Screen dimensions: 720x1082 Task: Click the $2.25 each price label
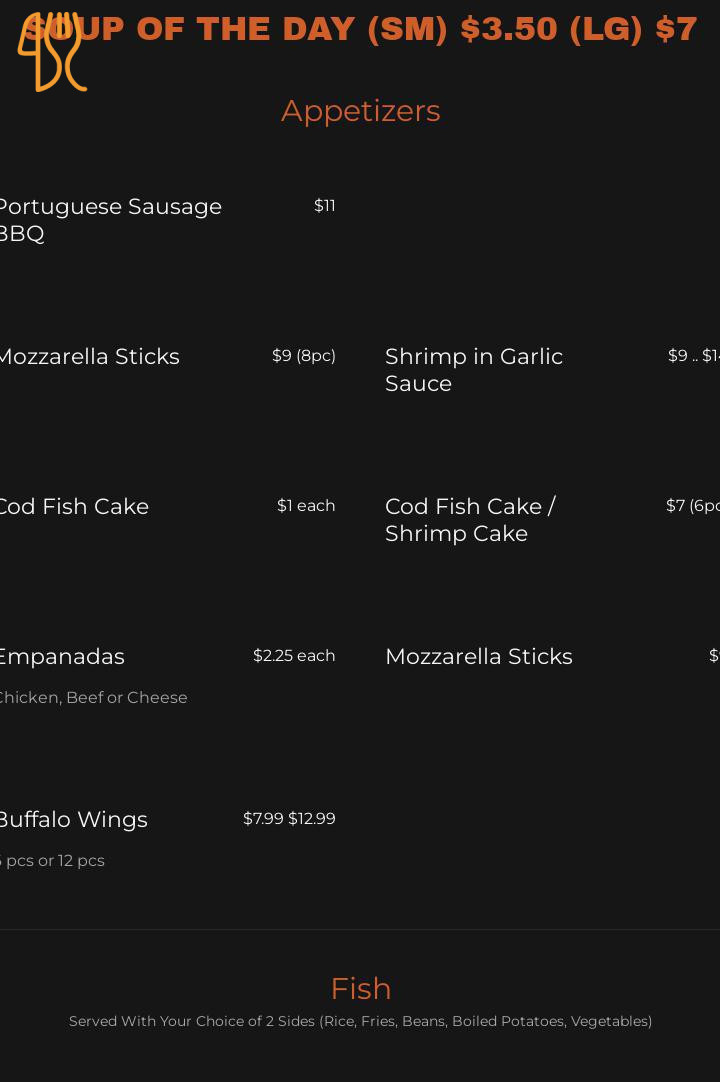click(x=294, y=656)
